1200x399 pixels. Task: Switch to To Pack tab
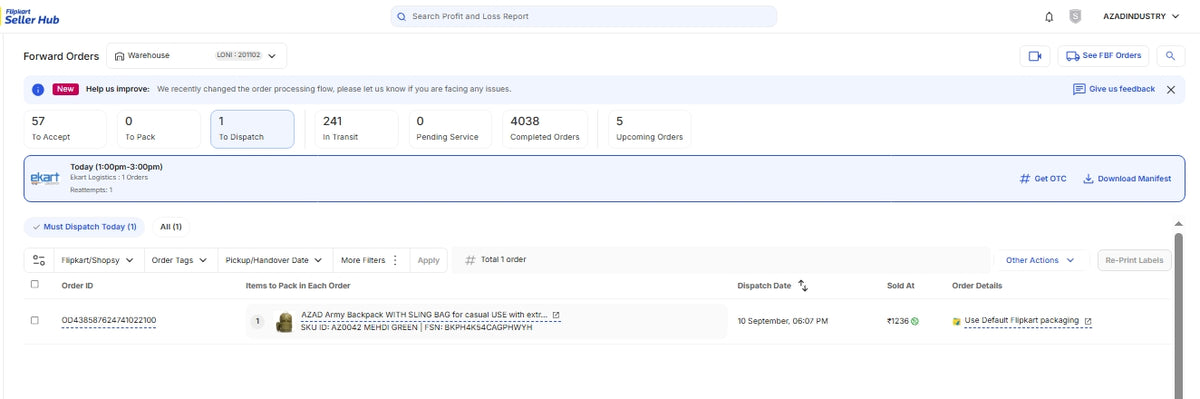158,128
